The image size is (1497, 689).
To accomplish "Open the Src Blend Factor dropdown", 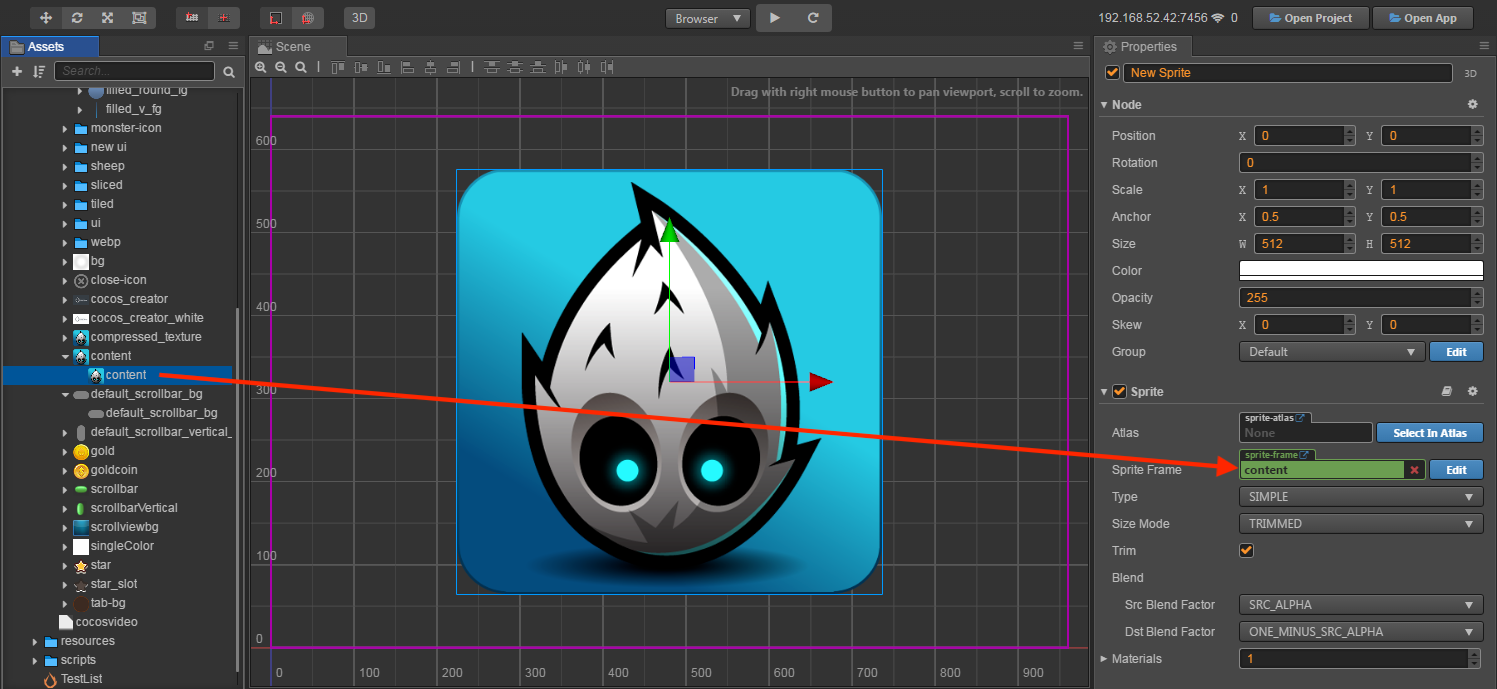I will tap(1361, 605).
